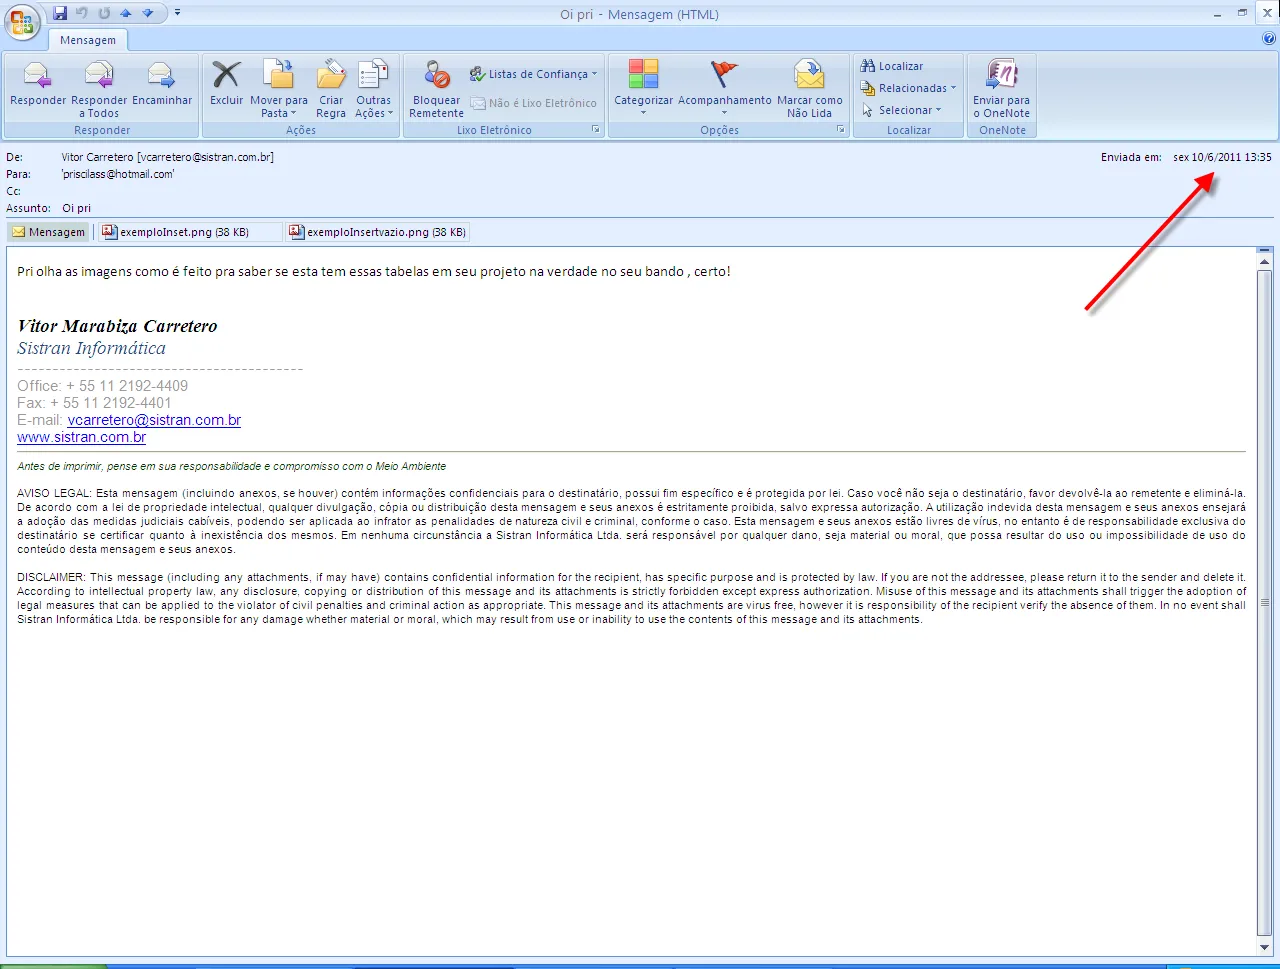Click the subject text 'Oi pri'
Image resolution: width=1280 pixels, height=969 pixels.
point(76,208)
